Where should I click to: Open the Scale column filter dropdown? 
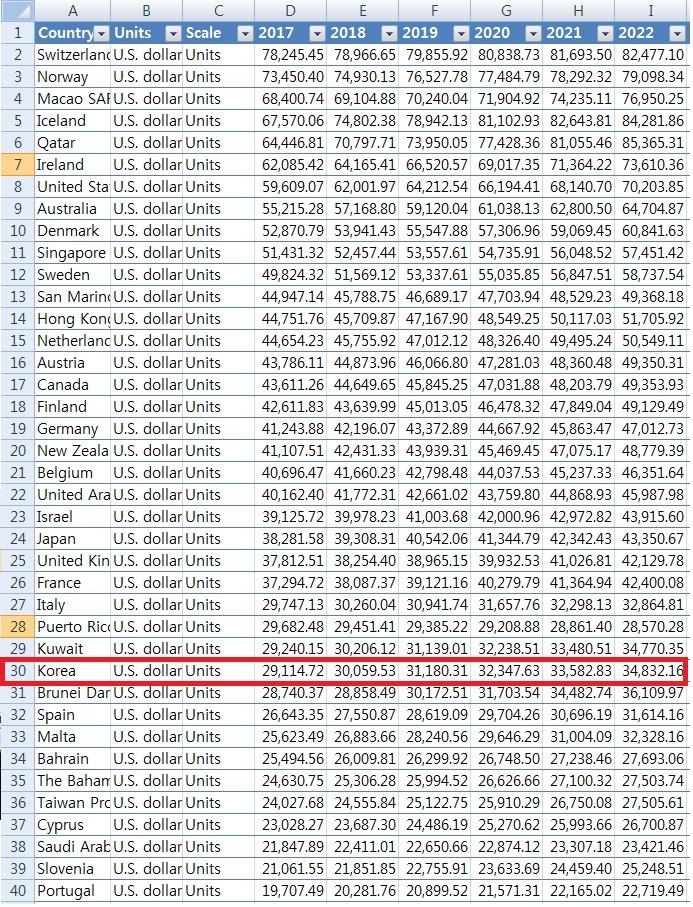pyautogui.click(x=245, y=34)
